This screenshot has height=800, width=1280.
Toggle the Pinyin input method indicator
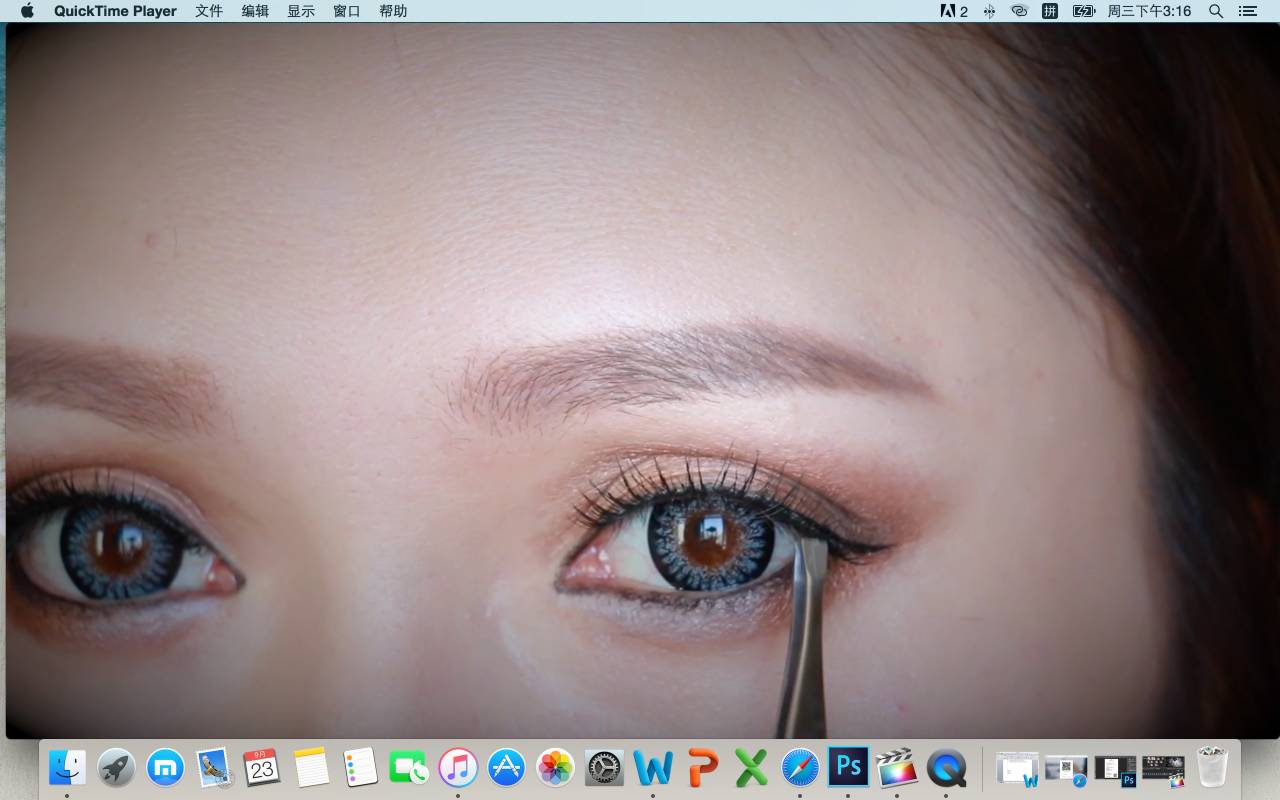[x=1050, y=11]
